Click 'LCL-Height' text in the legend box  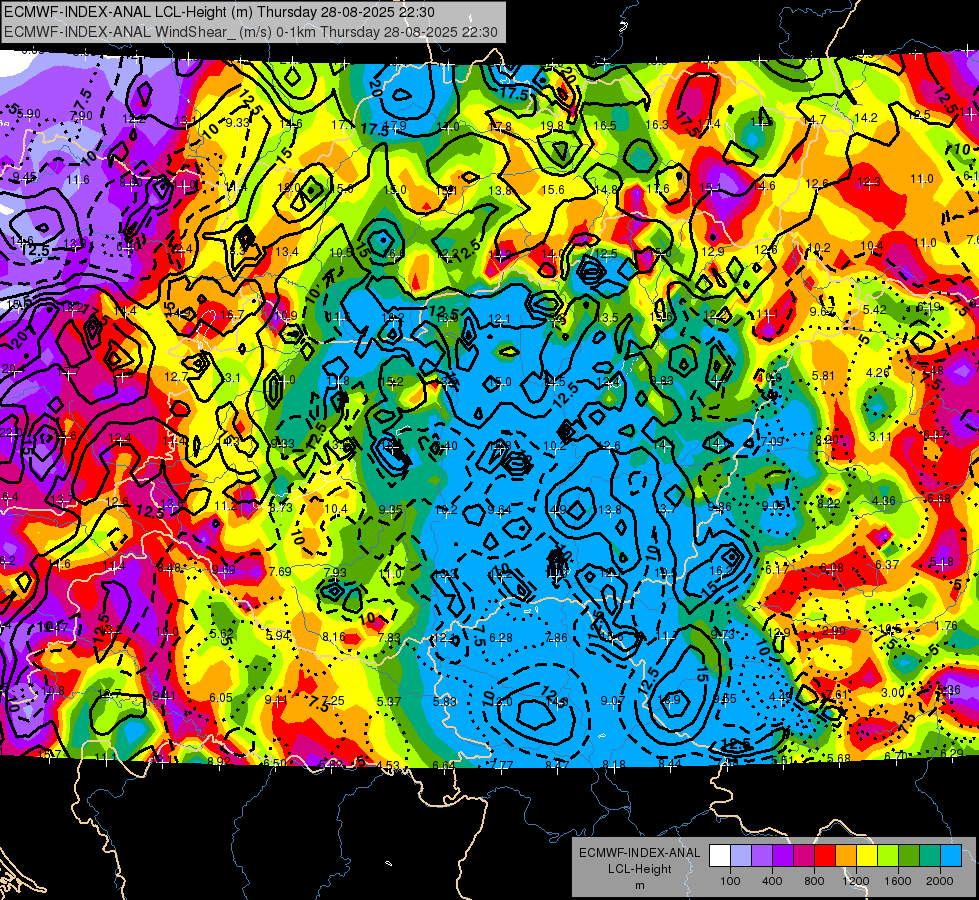pos(639,869)
